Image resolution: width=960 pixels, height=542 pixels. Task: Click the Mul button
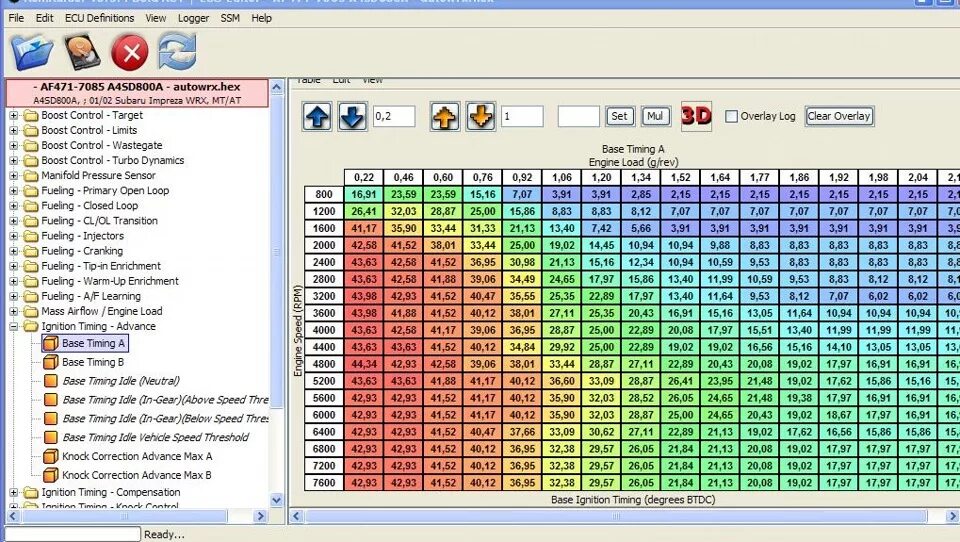(x=655, y=116)
